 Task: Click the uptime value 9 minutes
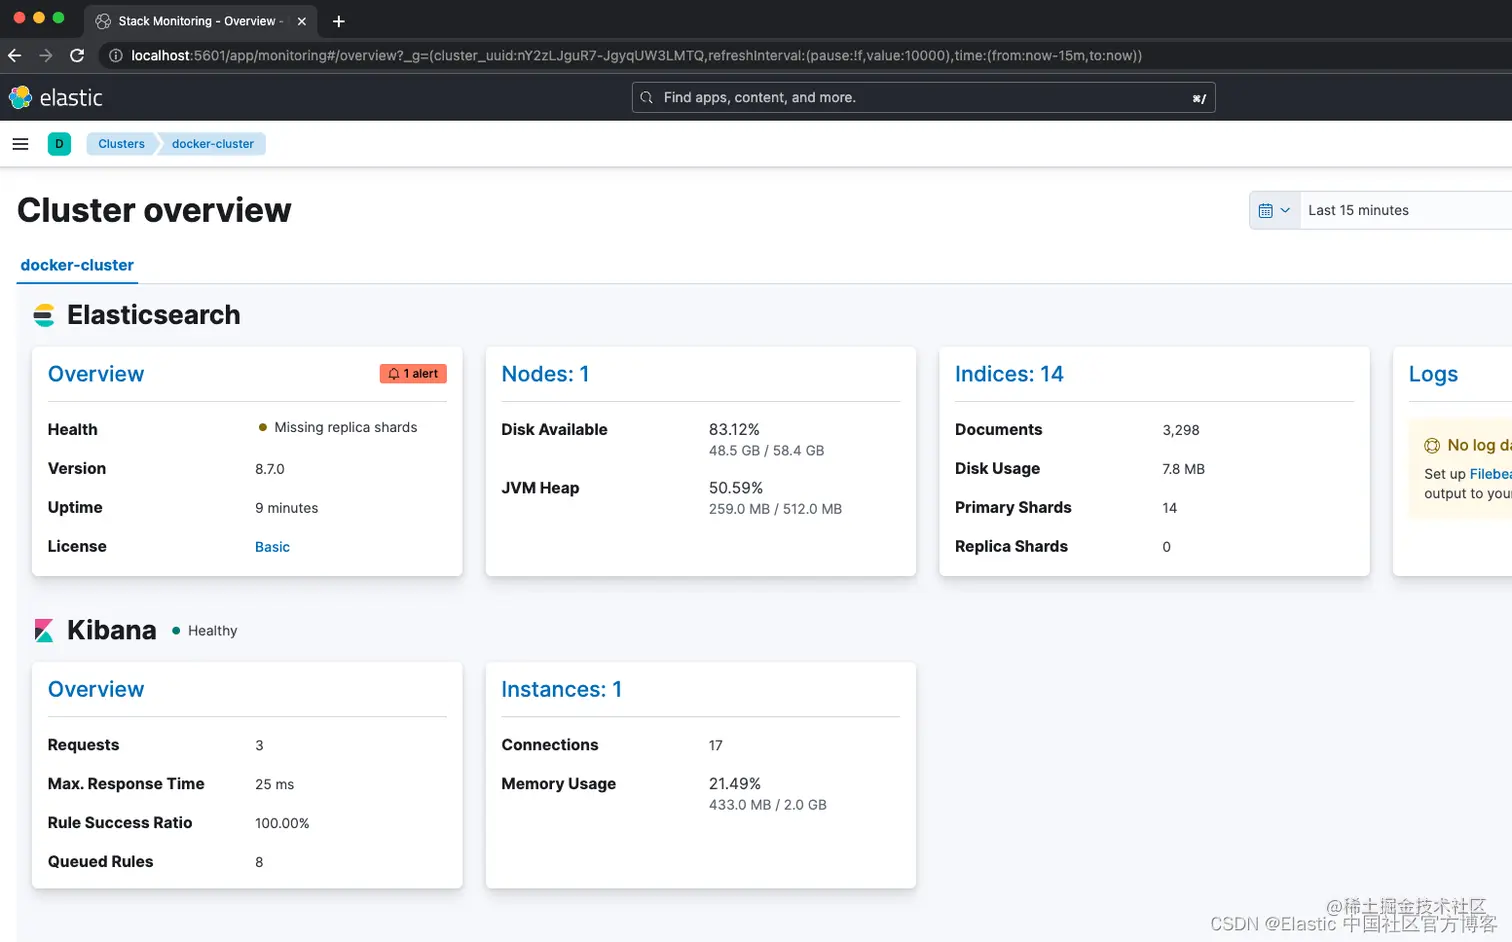pos(286,508)
